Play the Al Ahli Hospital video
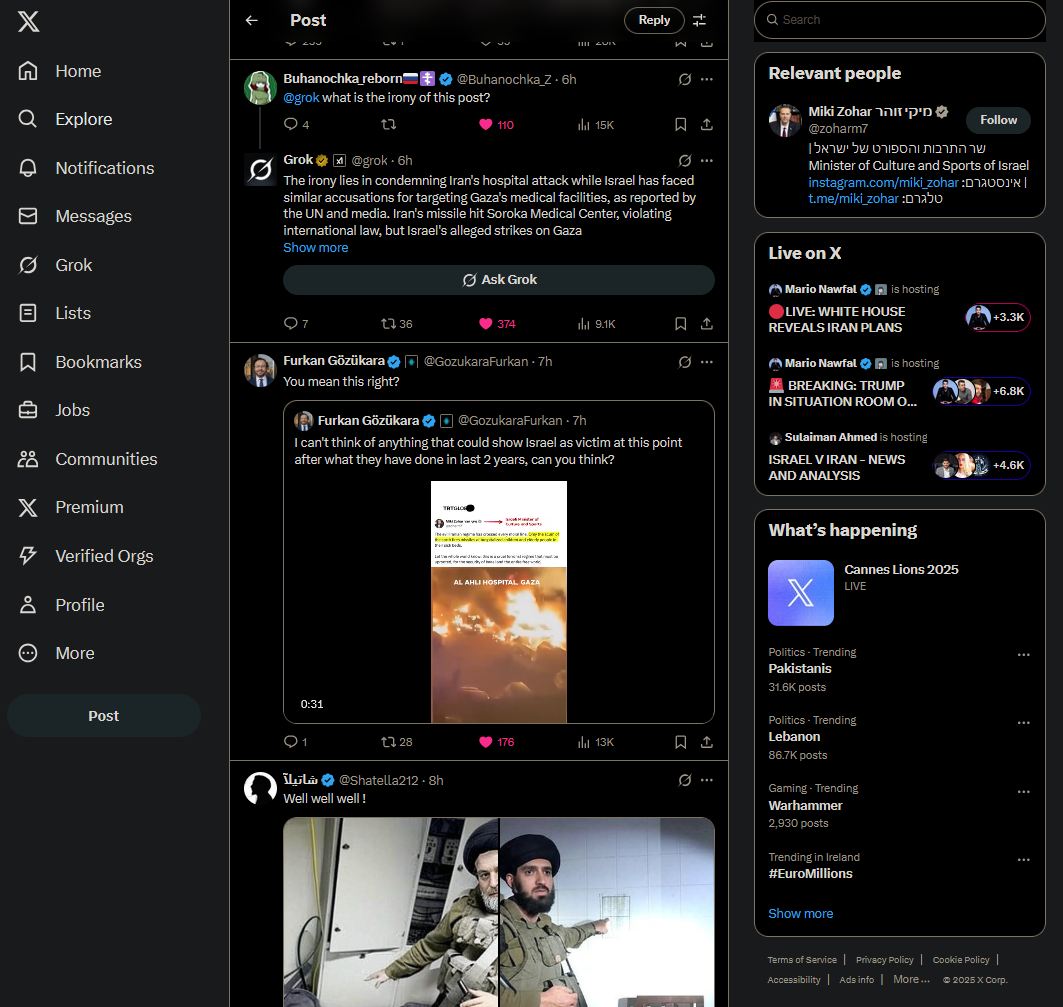1063x1007 pixels. 499,601
